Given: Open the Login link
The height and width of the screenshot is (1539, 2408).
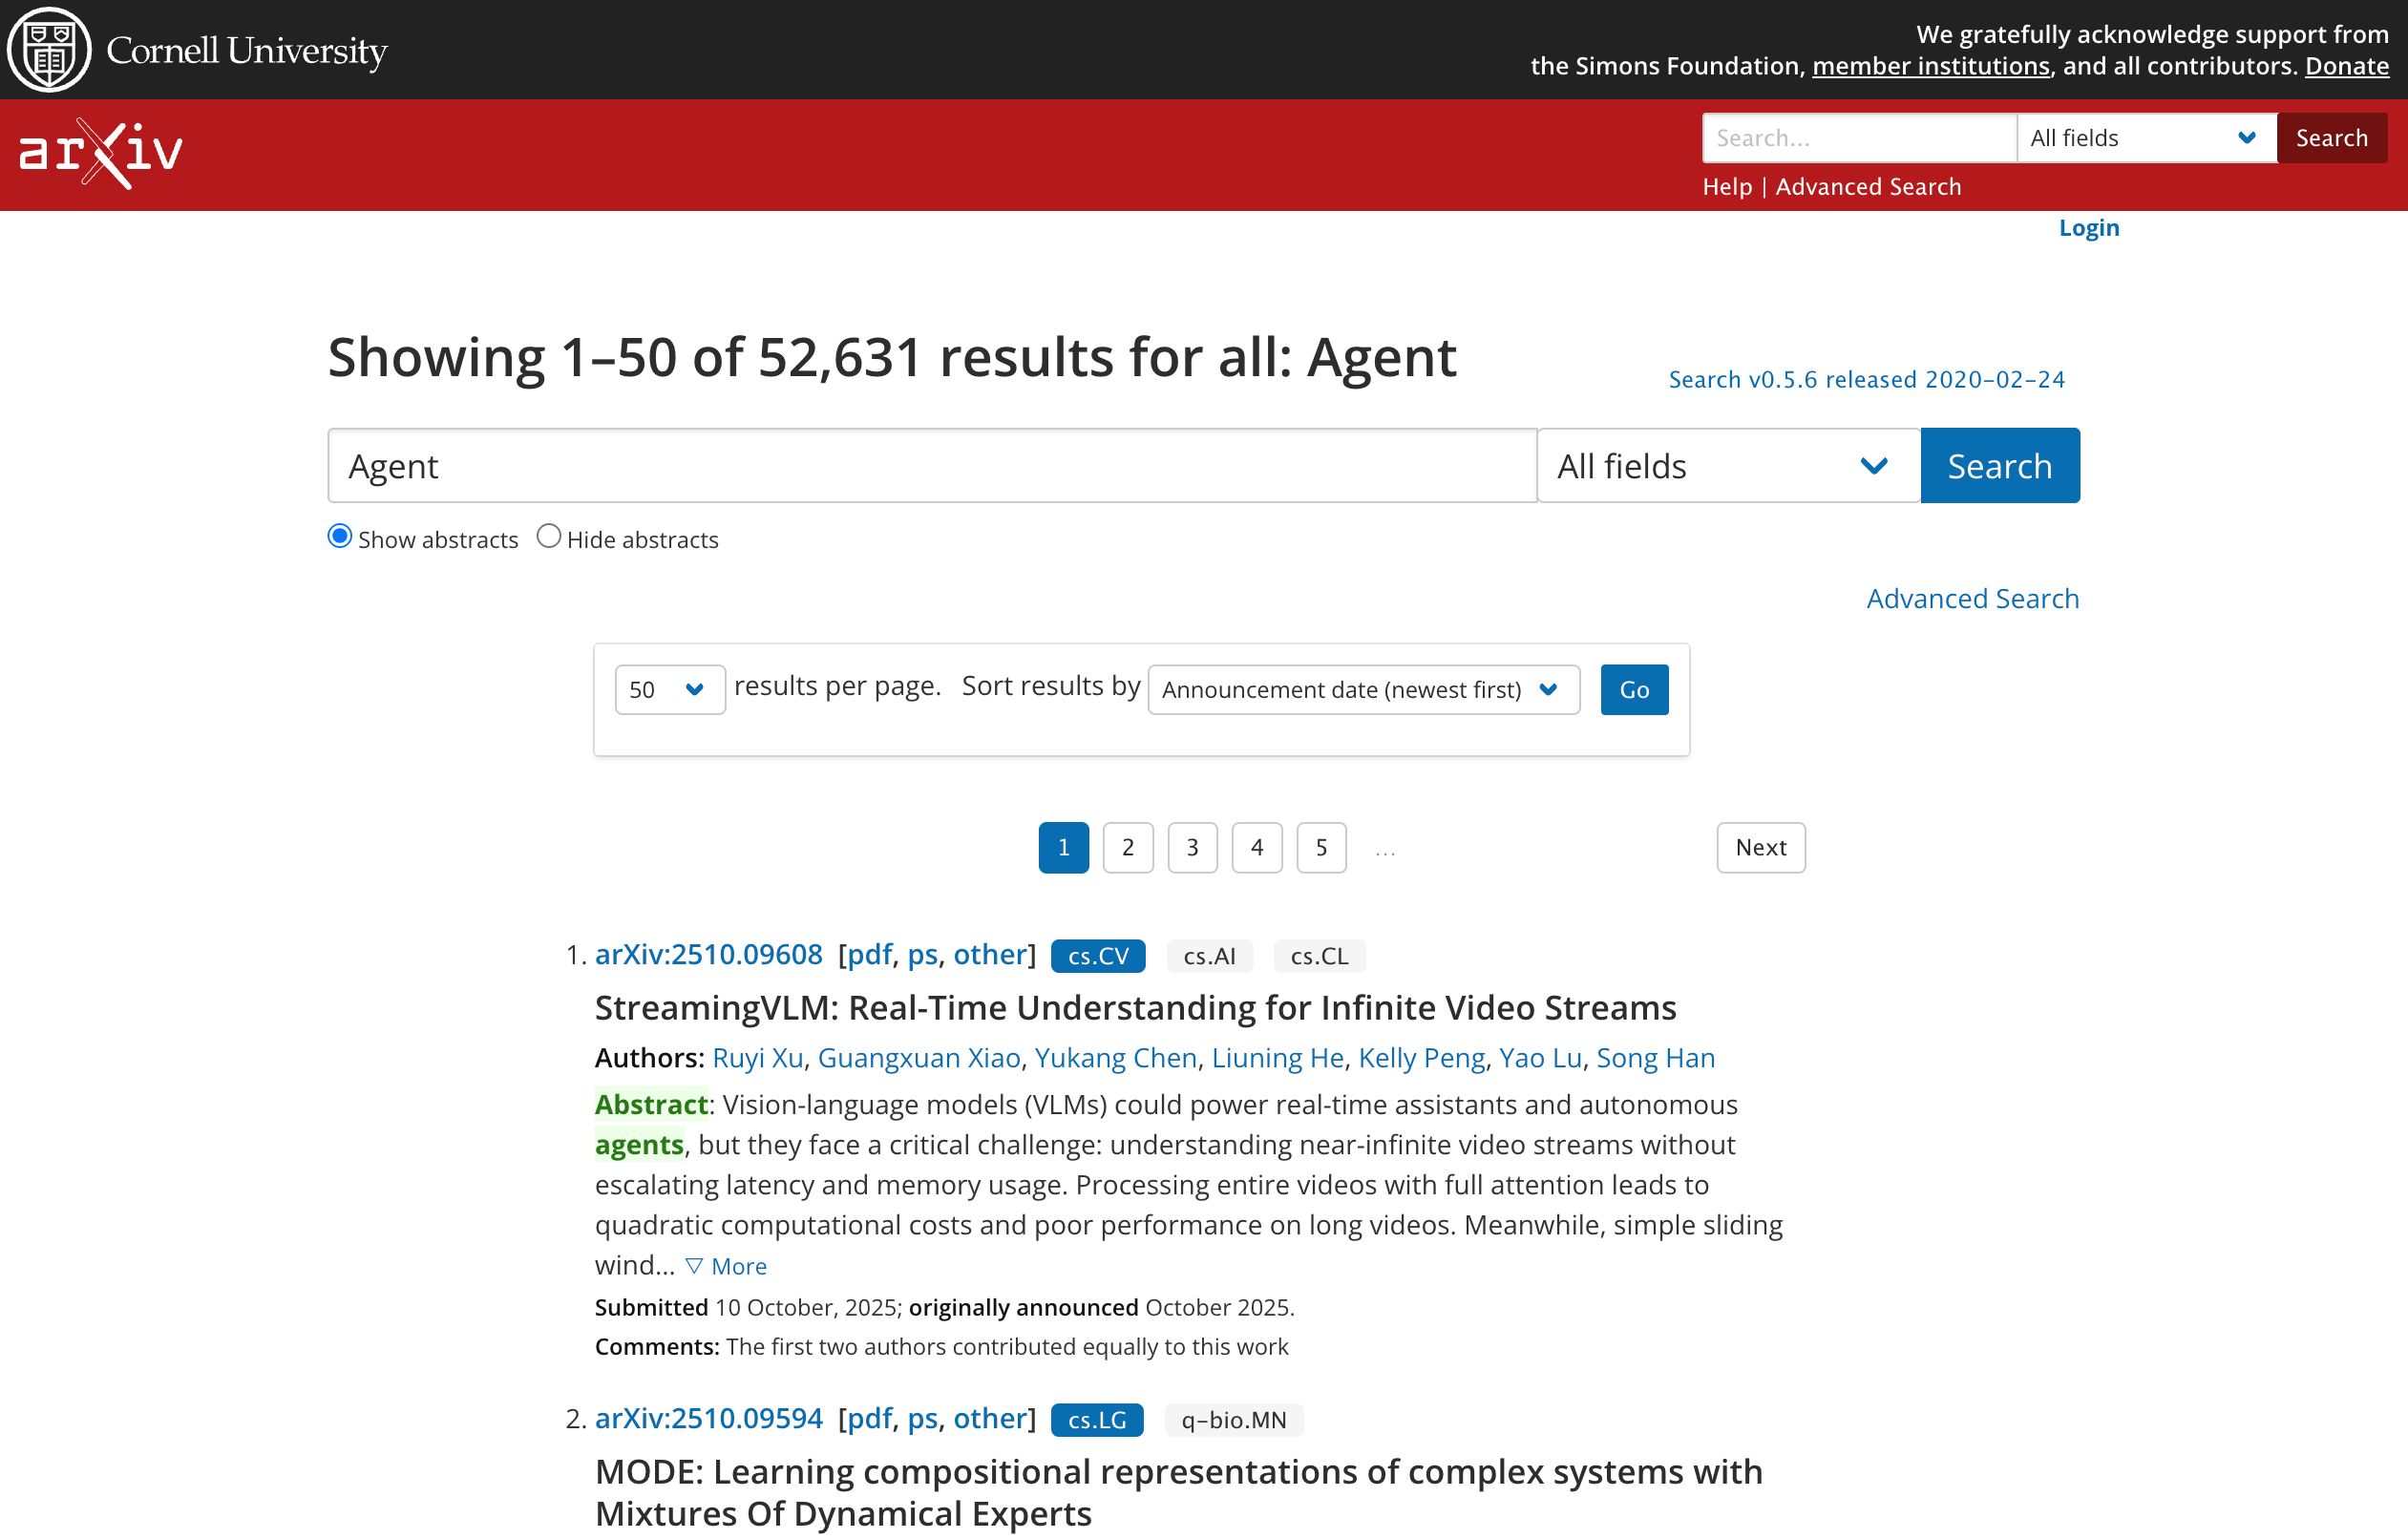Looking at the screenshot, I should (2088, 228).
